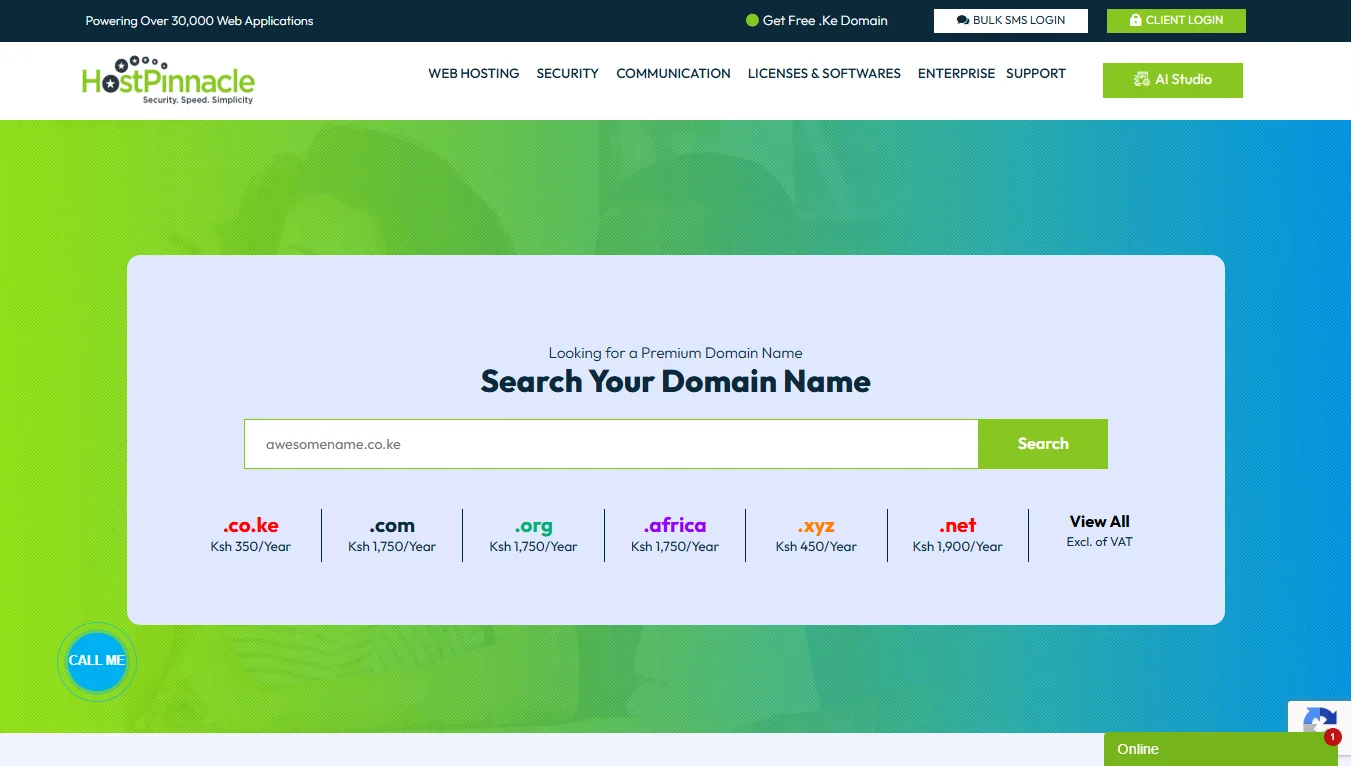Click the HostPinnacle logo
1353x766 pixels.
(x=168, y=80)
